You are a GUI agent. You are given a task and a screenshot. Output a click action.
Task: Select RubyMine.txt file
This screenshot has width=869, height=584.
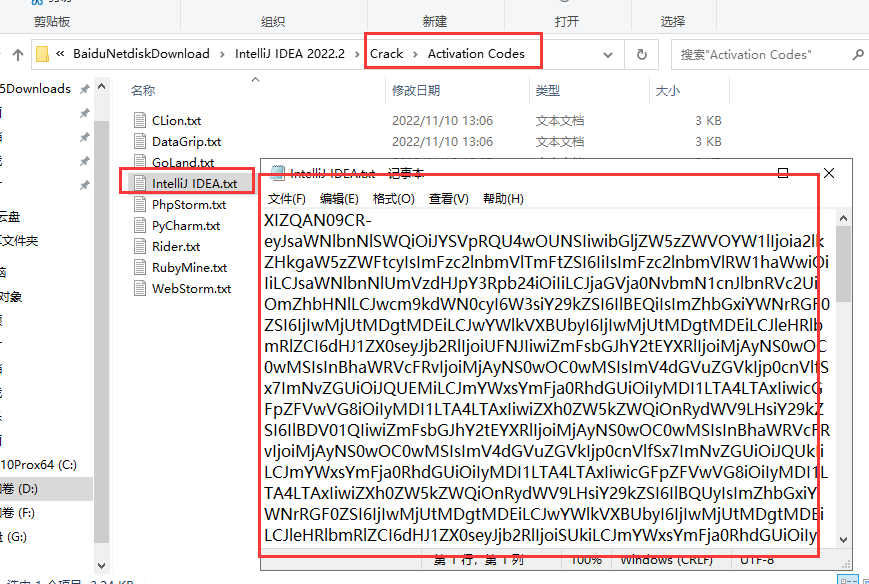(x=190, y=268)
